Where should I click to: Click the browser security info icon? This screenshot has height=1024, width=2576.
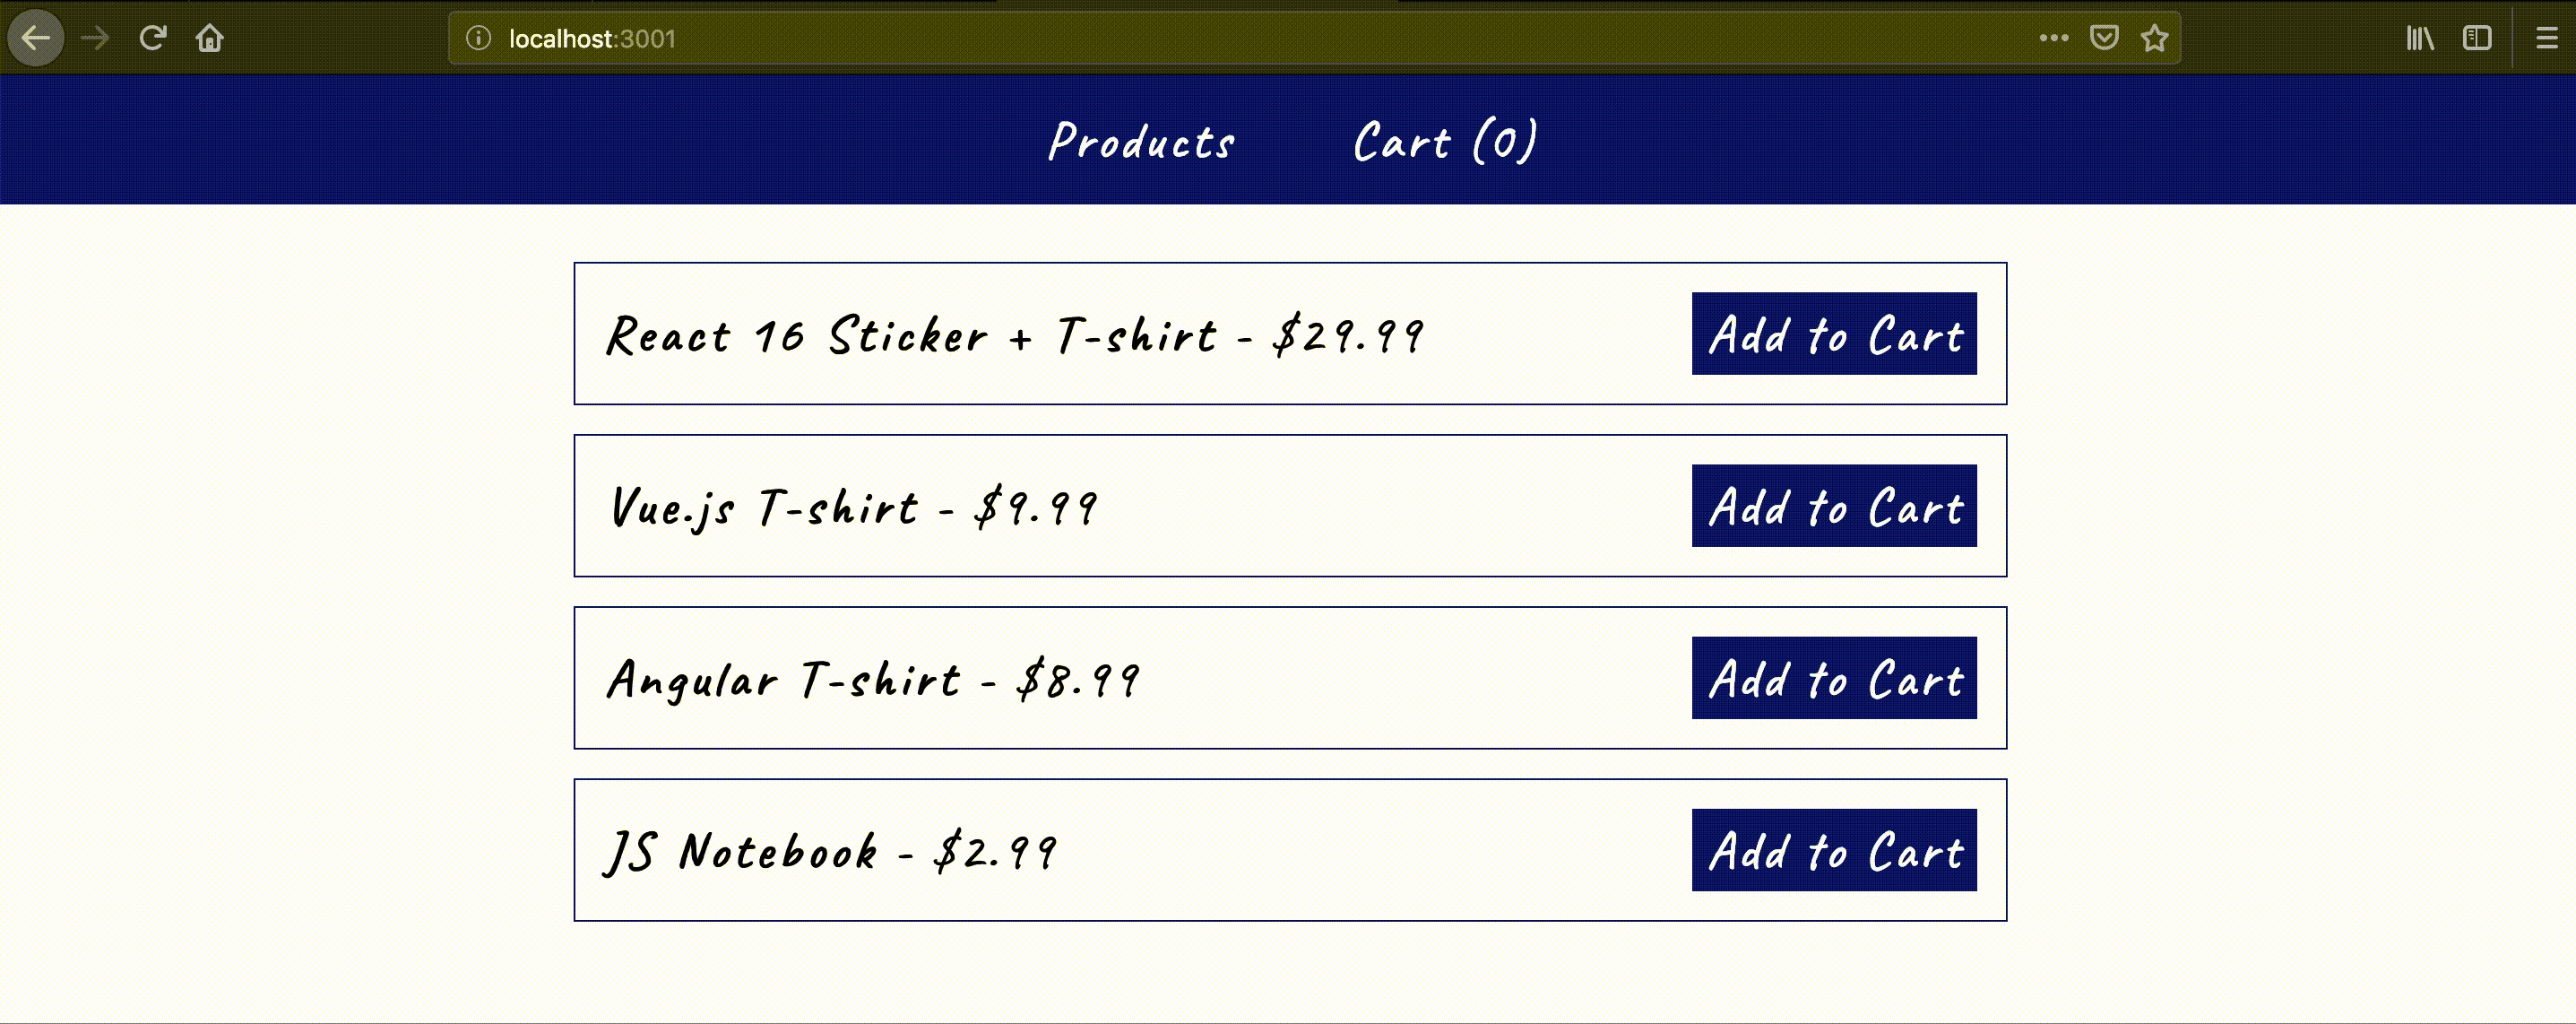pyautogui.click(x=477, y=38)
